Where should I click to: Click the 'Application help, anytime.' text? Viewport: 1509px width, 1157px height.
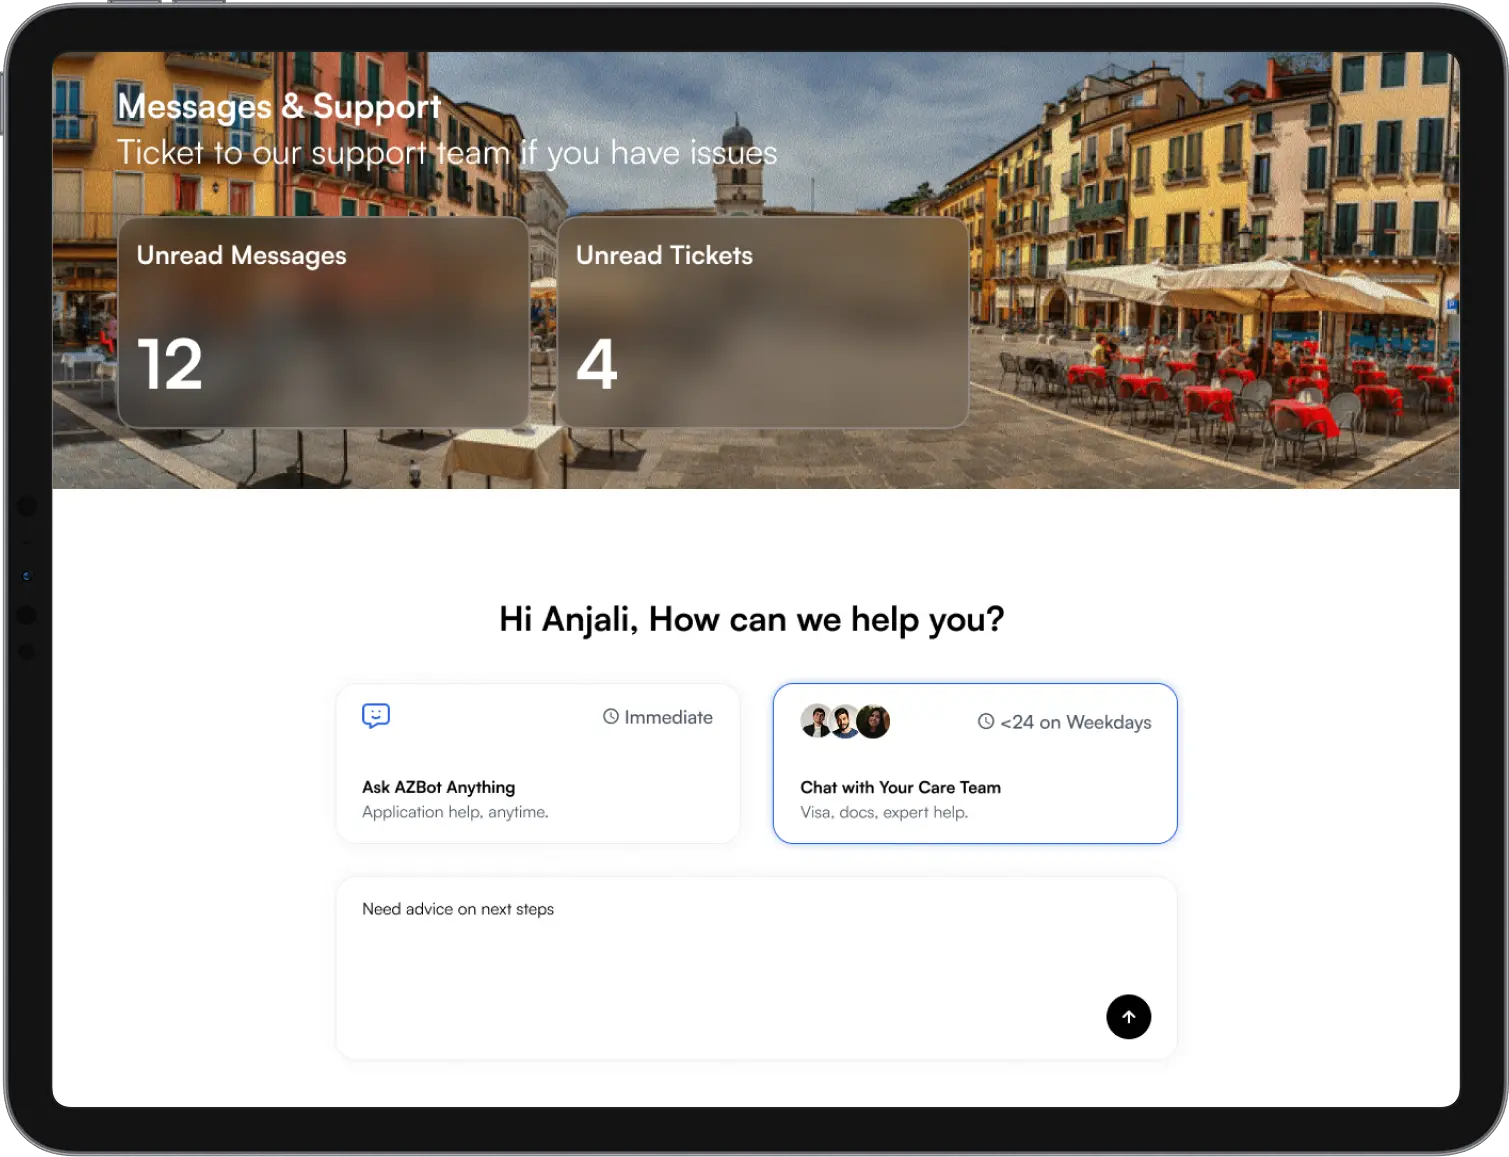point(455,812)
